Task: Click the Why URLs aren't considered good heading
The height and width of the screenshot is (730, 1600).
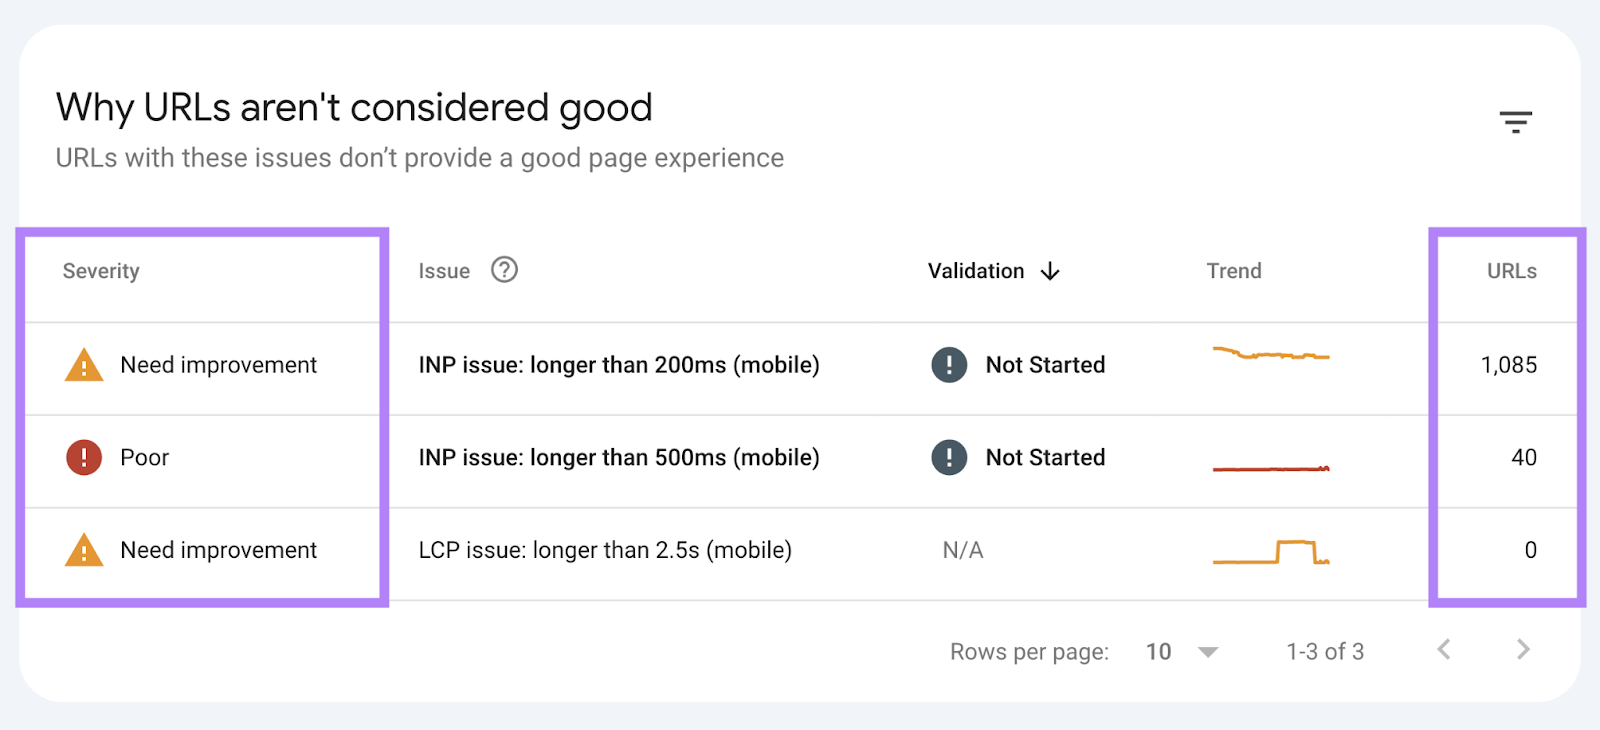Action: pos(354,107)
